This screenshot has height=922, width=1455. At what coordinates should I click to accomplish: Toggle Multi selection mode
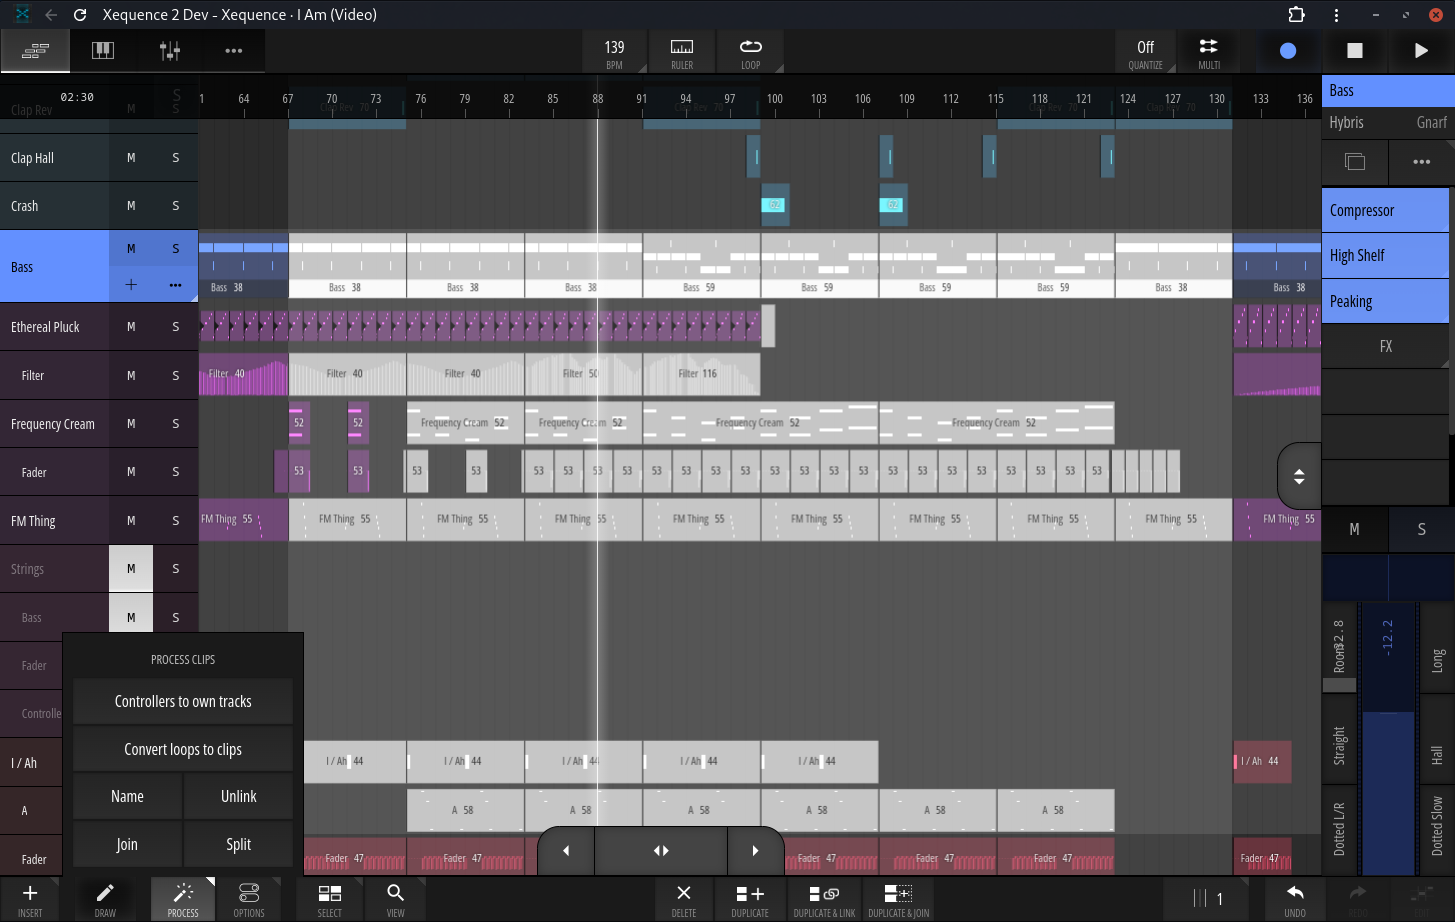(x=1209, y=52)
